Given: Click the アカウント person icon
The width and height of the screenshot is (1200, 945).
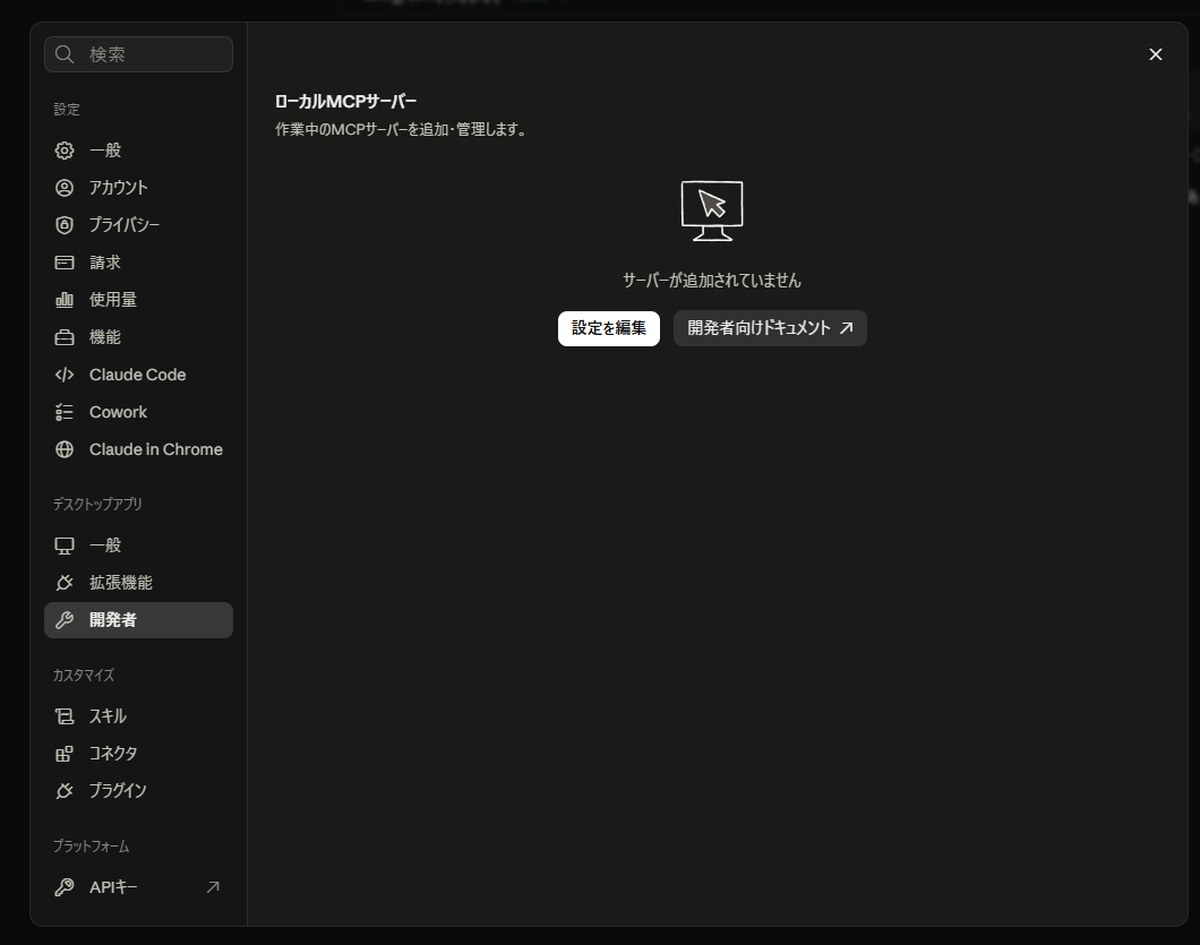Looking at the screenshot, I should pos(64,187).
